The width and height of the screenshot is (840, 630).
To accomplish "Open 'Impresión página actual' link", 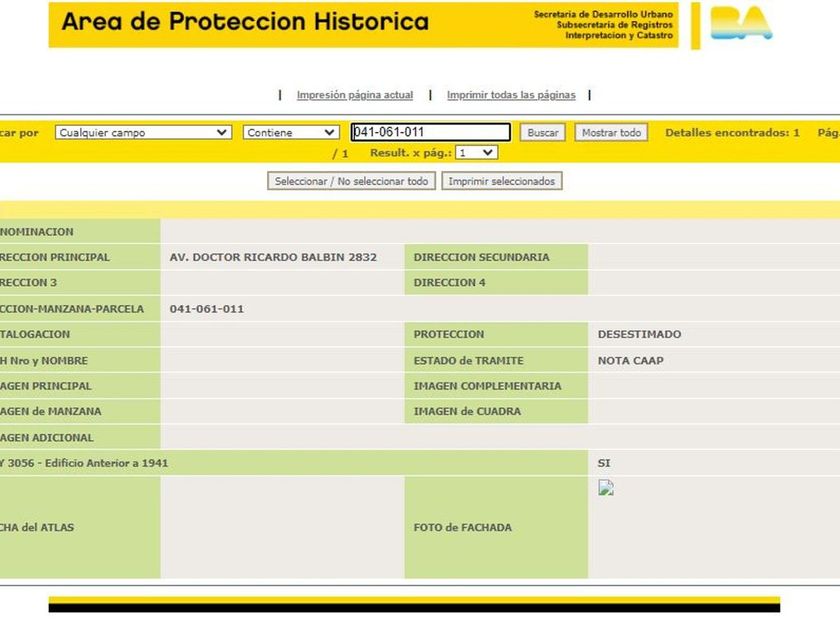I will [354, 95].
